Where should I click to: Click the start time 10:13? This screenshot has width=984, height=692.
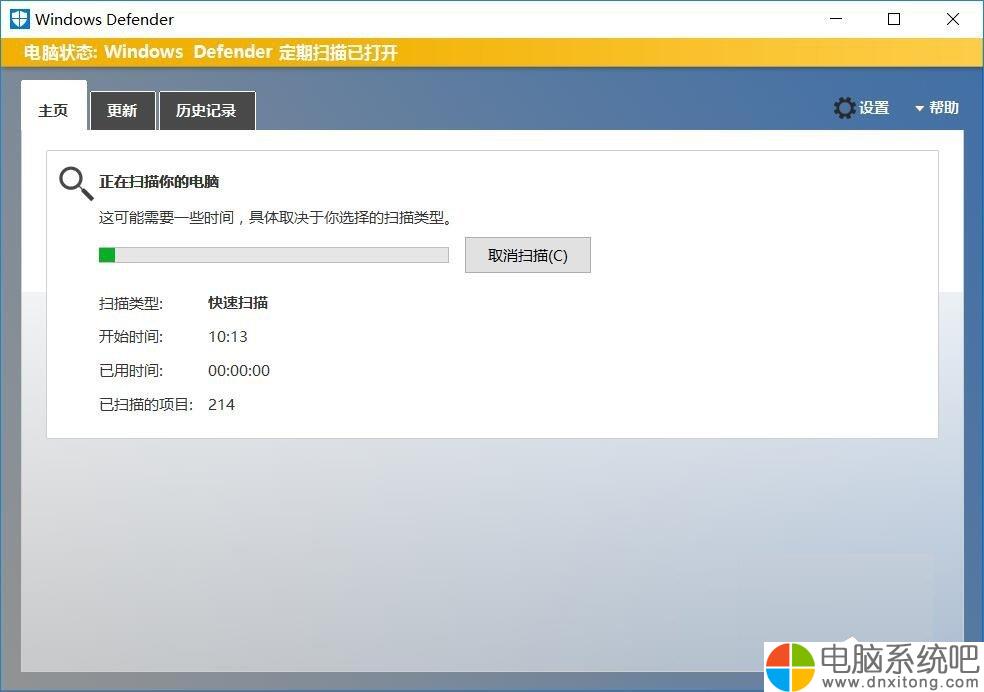pyautogui.click(x=228, y=337)
